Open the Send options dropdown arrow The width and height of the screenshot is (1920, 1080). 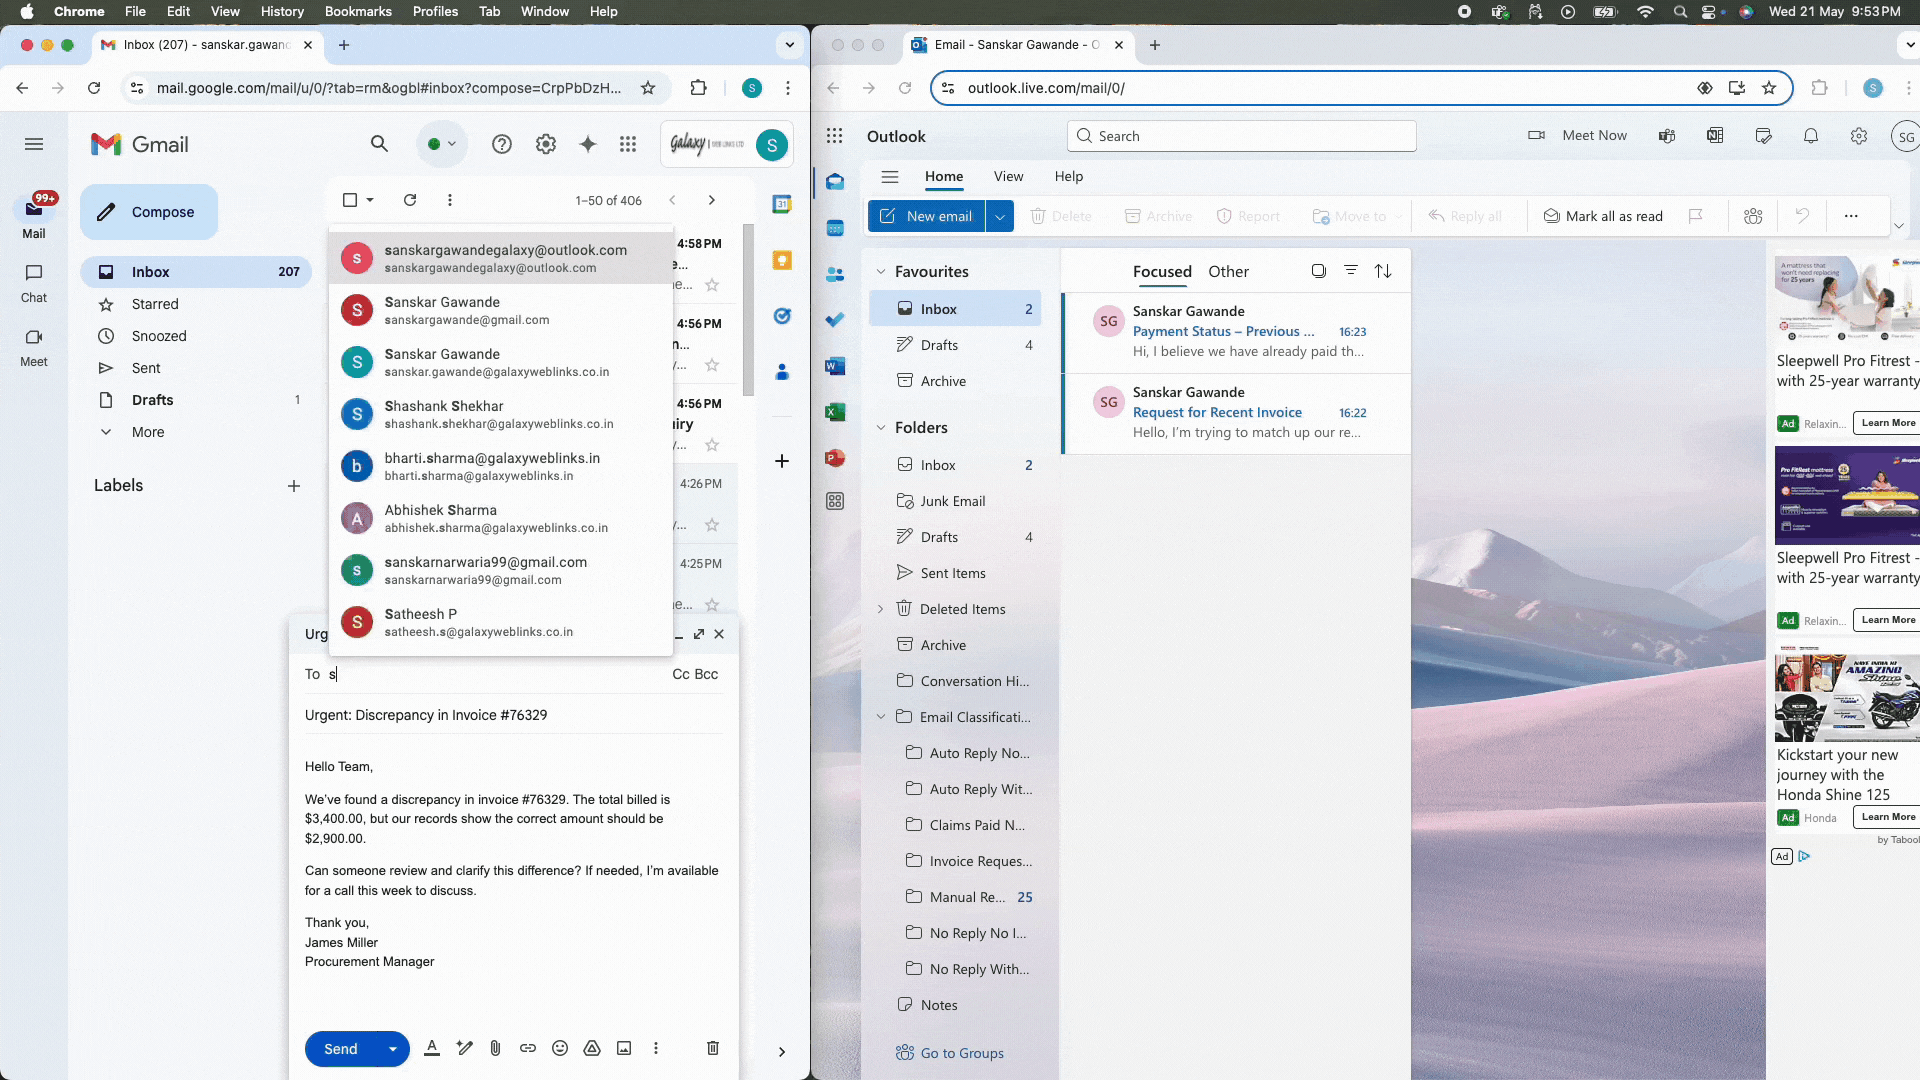393,1049
